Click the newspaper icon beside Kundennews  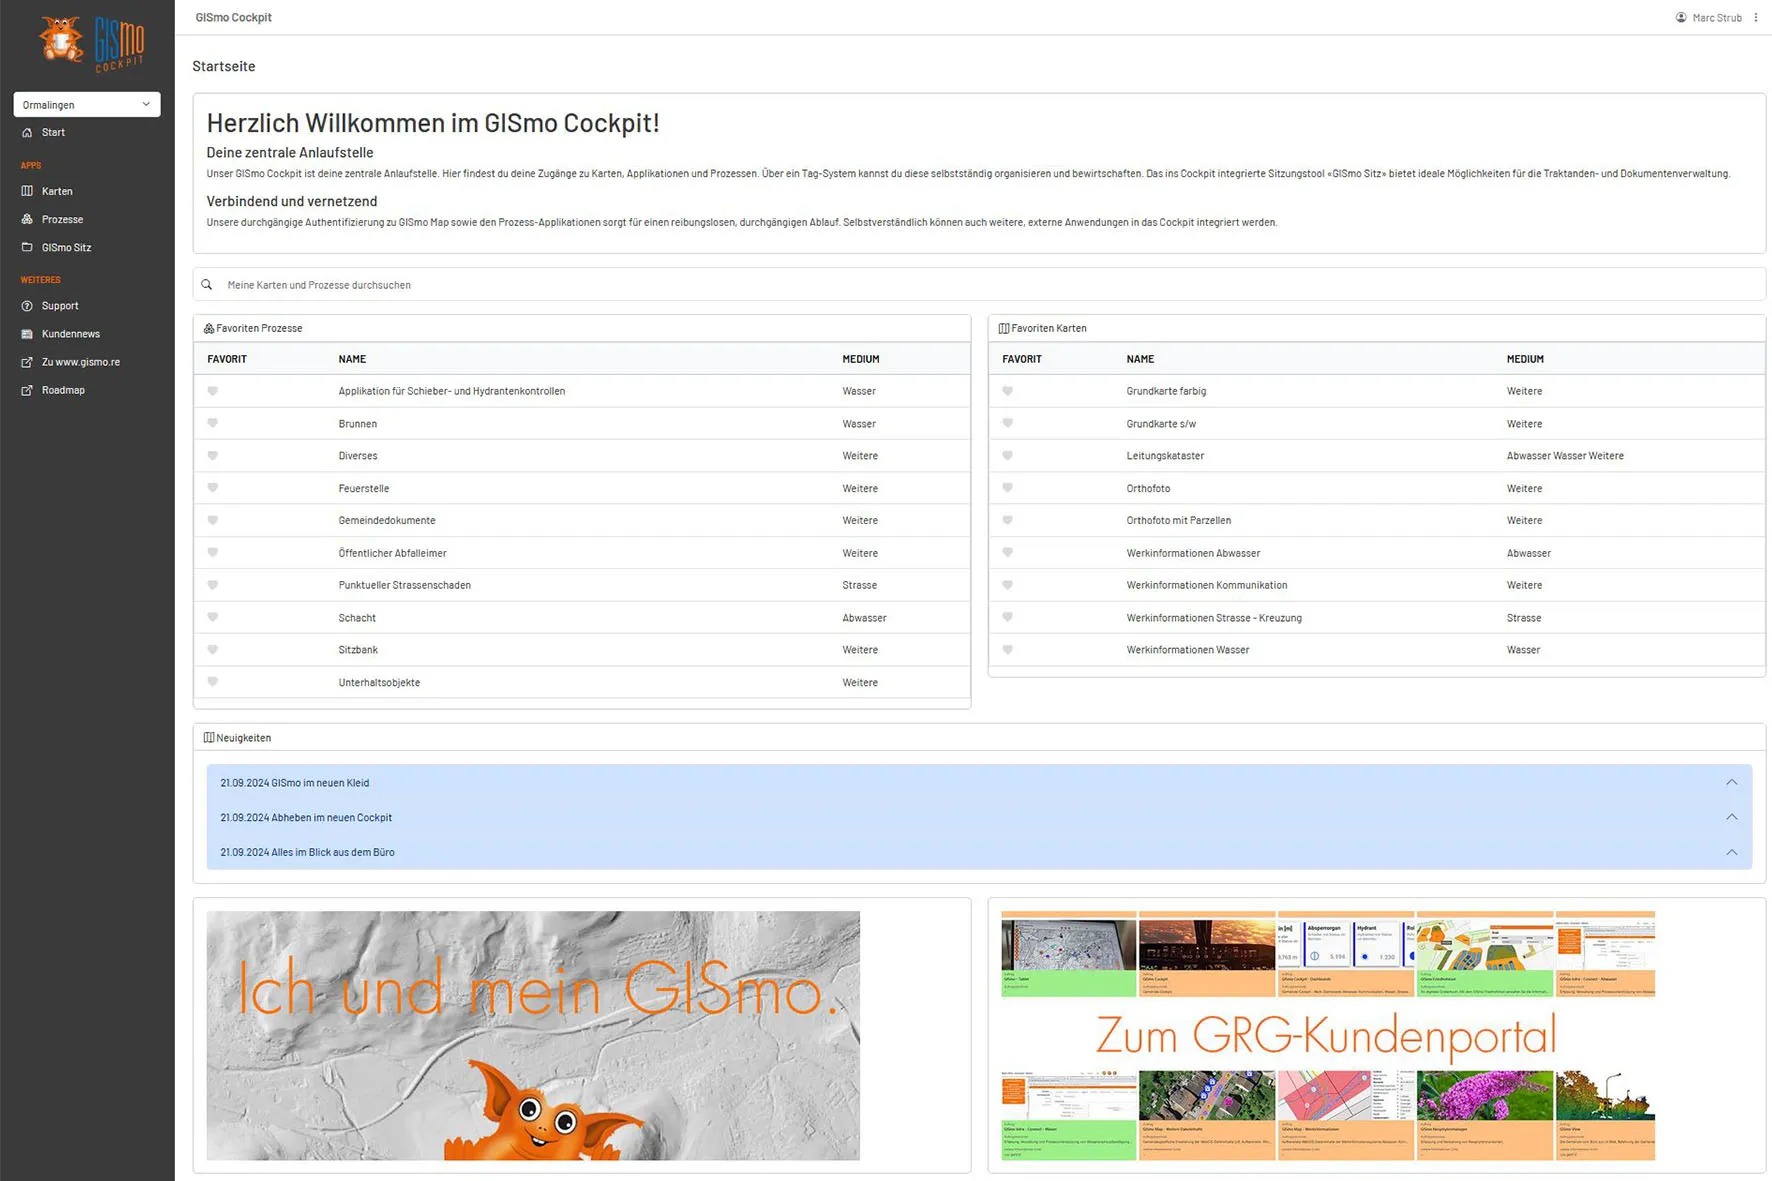click(27, 334)
